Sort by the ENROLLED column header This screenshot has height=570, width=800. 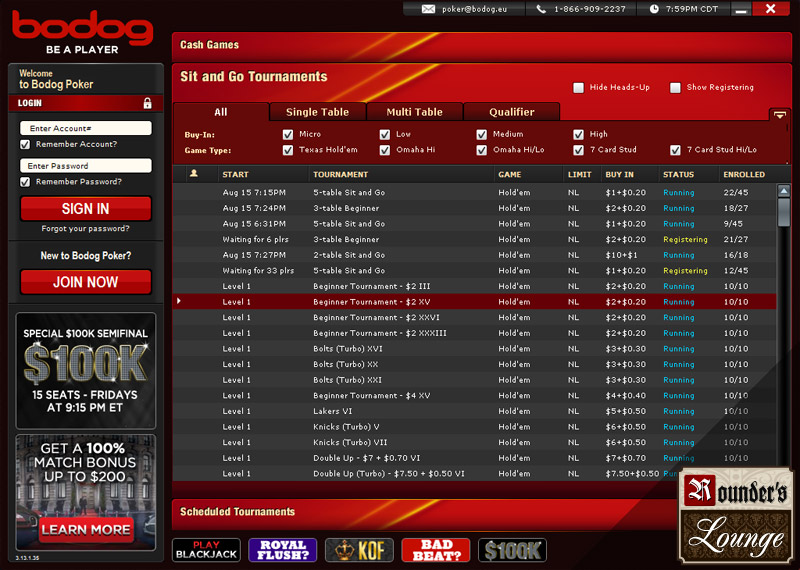click(744, 175)
